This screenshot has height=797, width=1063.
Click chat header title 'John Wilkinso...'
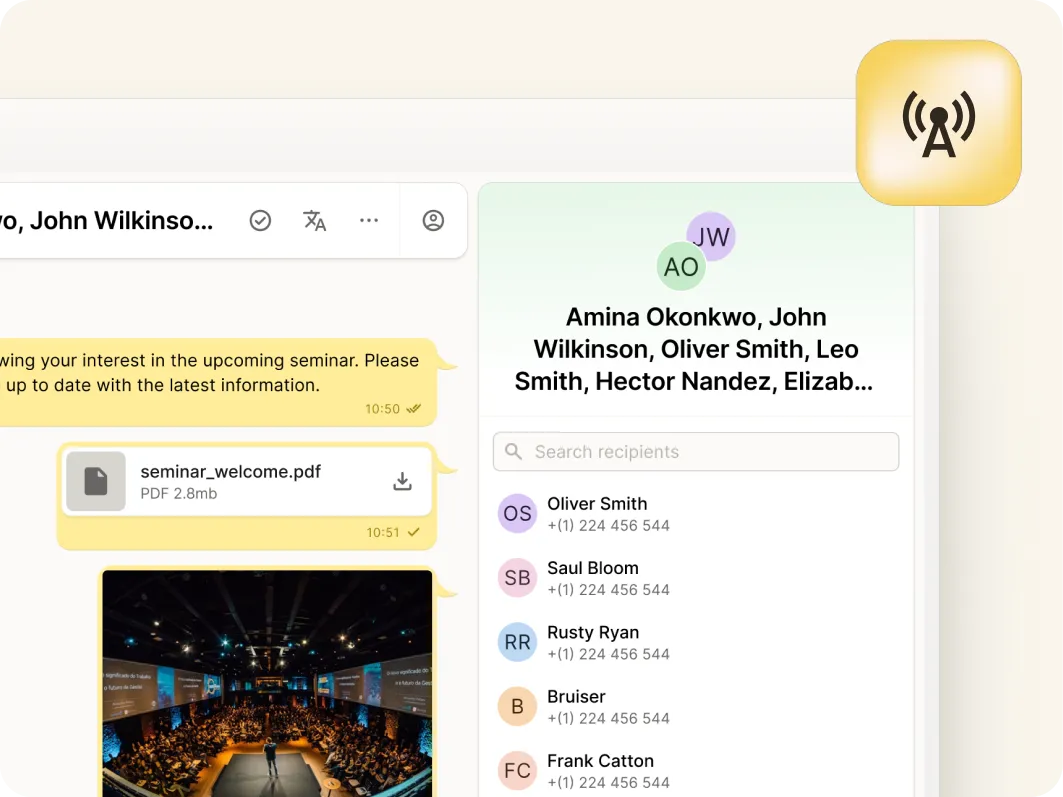tap(121, 220)
